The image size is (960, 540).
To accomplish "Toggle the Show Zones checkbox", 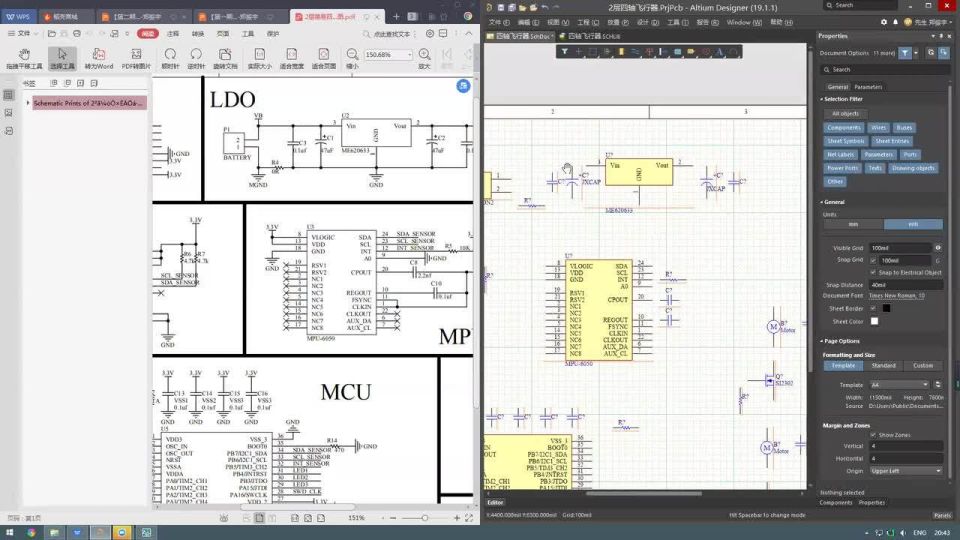I will 873,435.
